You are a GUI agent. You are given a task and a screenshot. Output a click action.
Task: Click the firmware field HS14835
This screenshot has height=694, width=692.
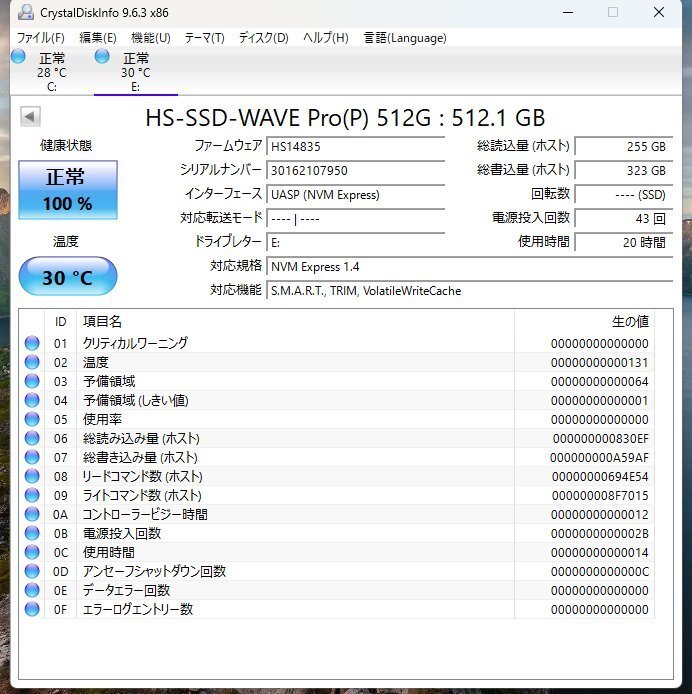(356, 147)
